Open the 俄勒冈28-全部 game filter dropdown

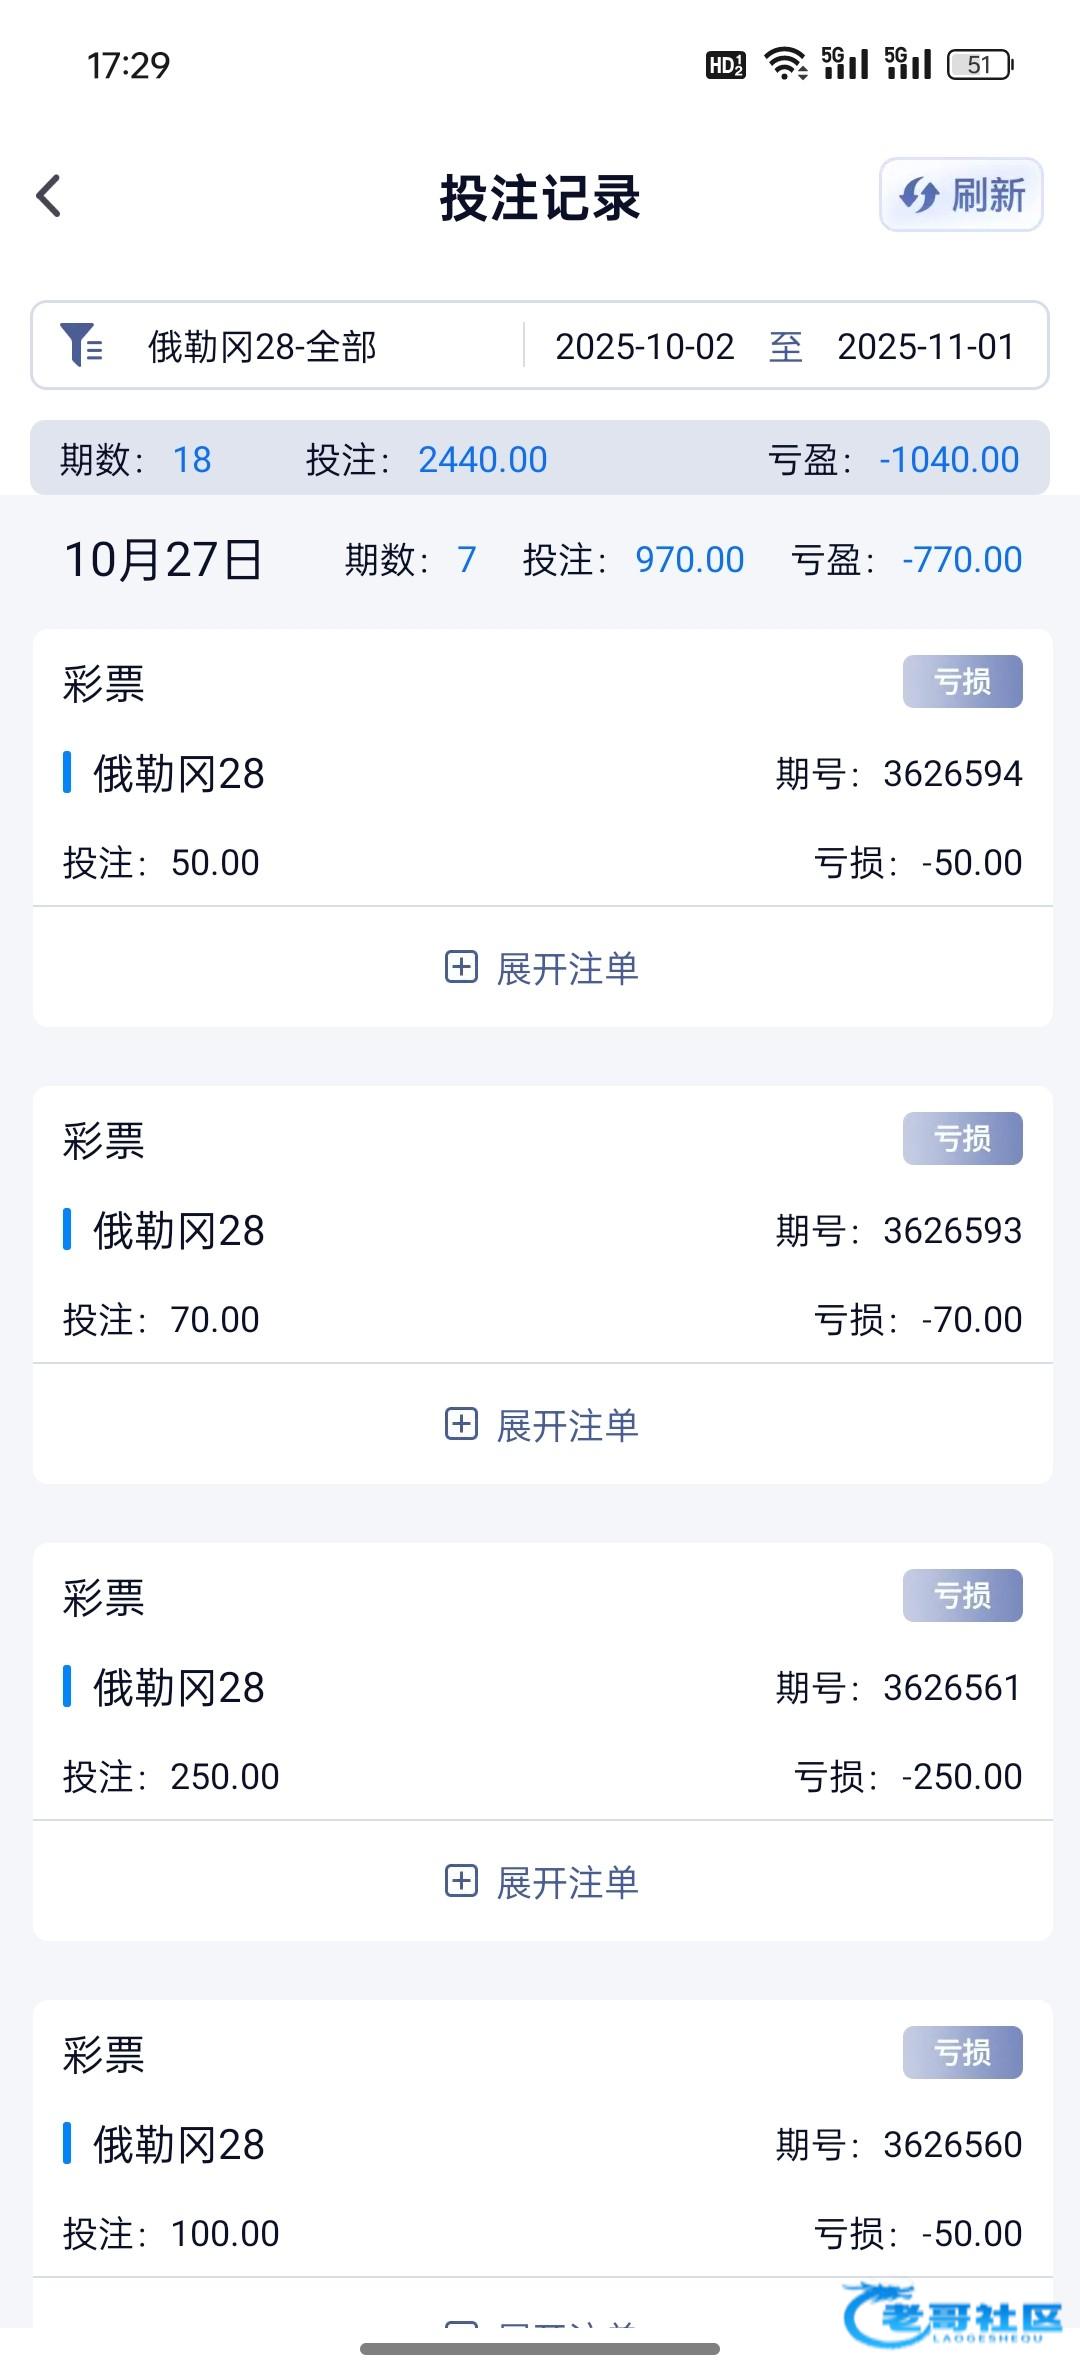pyautogui.click(x=262, y=346)
